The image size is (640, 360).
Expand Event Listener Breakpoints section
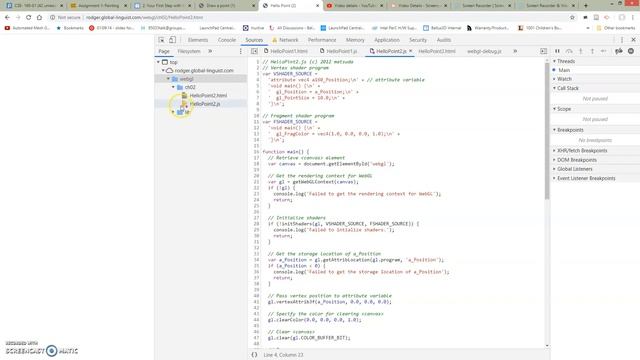click(586, 178)
